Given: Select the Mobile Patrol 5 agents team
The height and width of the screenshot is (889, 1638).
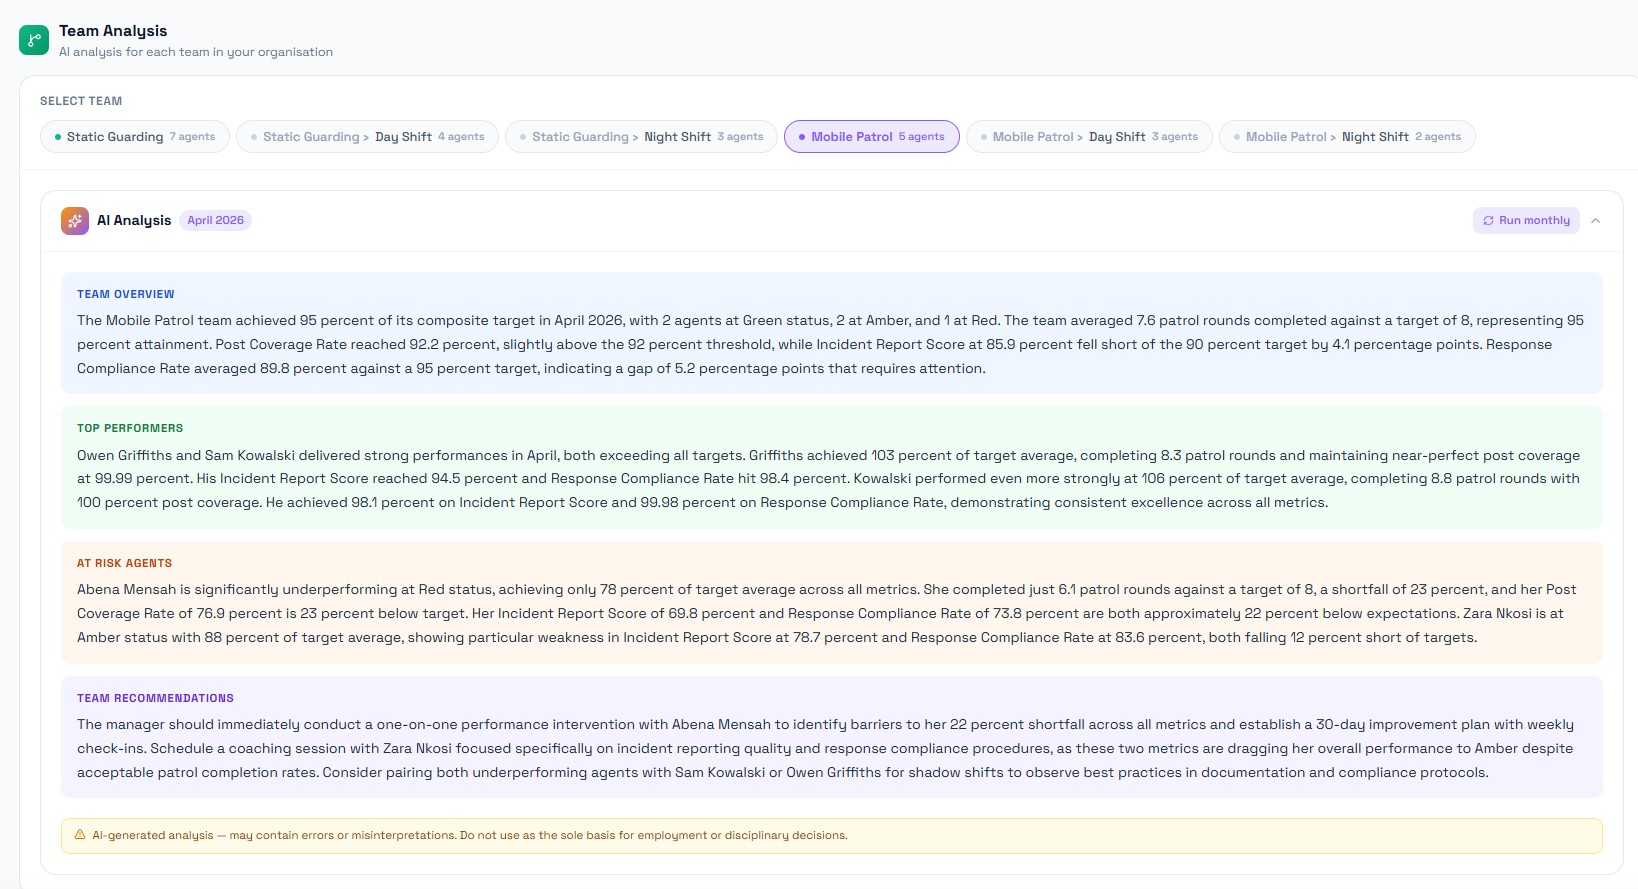Looking at the screenshot, I should click(x=872, y=137).
